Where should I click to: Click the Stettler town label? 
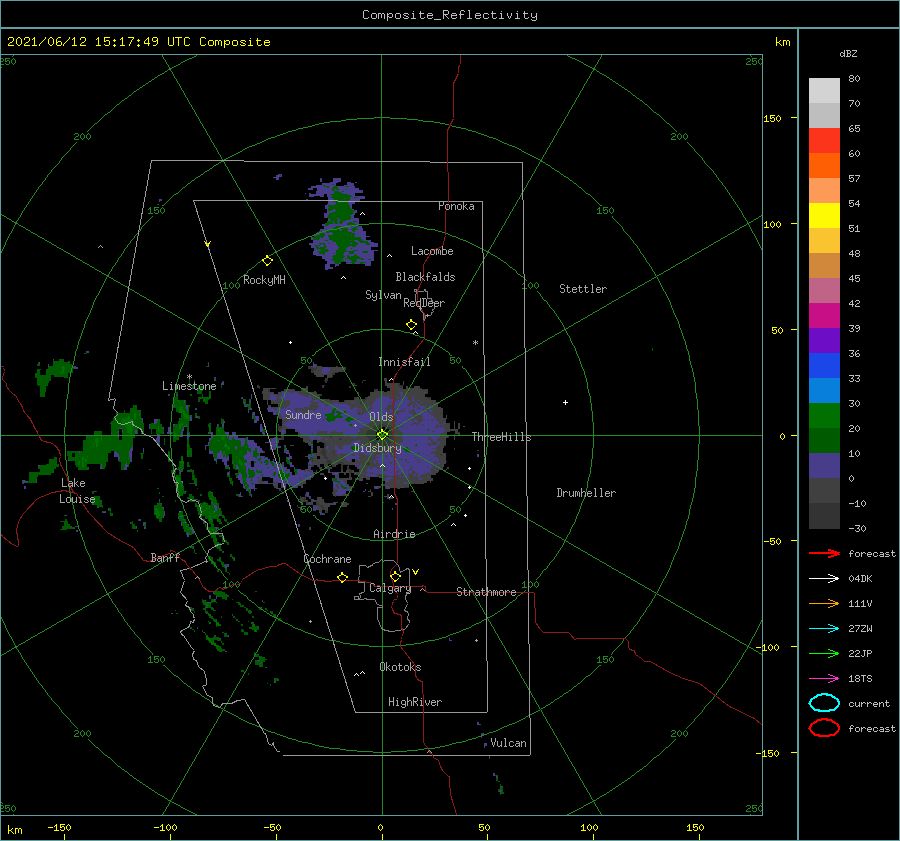583,289
